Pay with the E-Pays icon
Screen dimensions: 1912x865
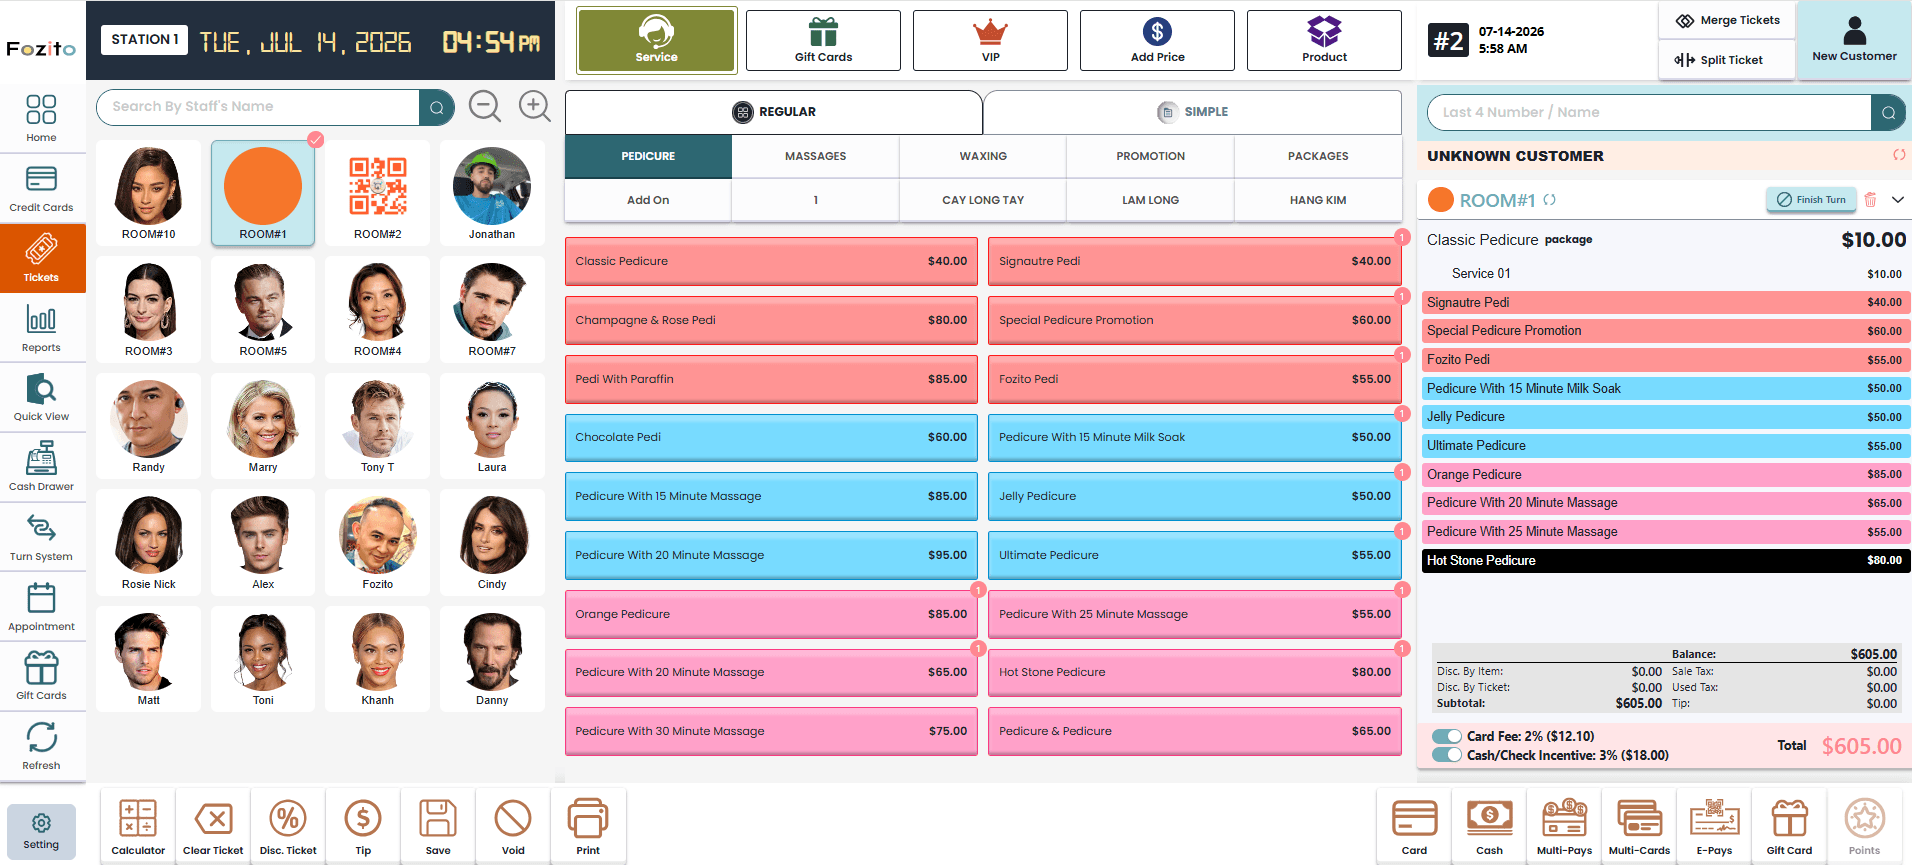click(x=1714, y=827)
